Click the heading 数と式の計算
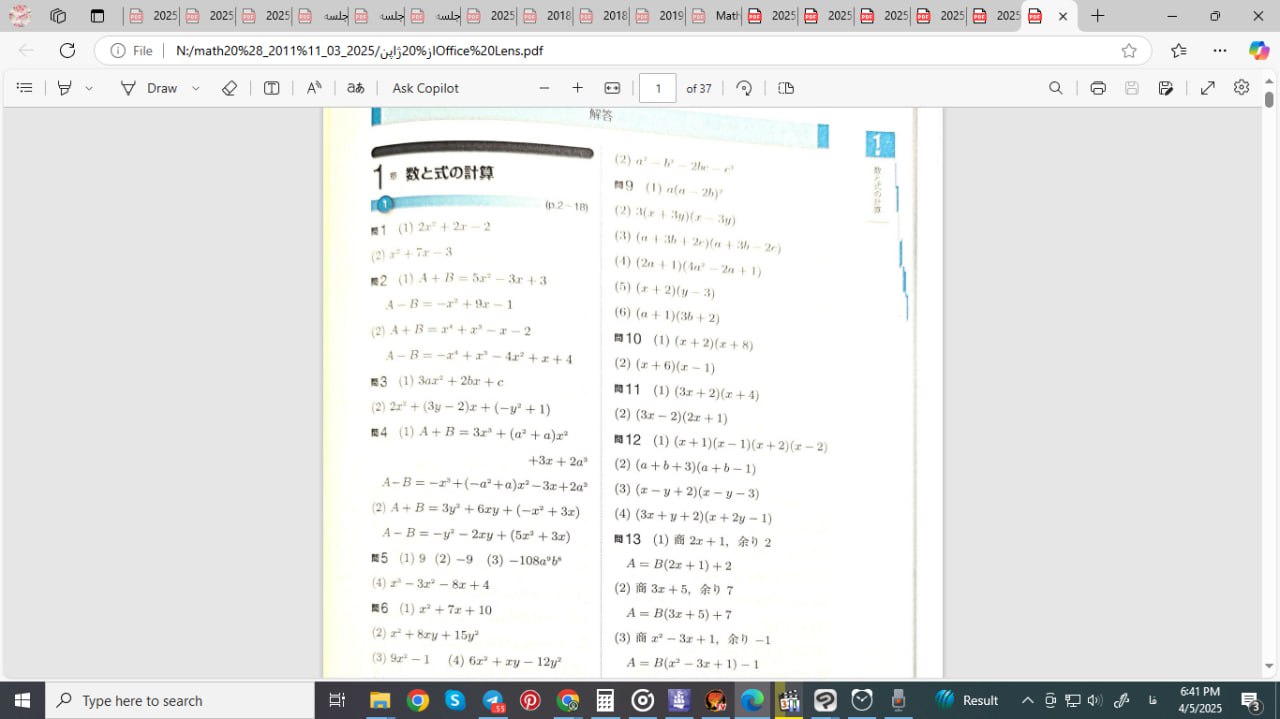Viewport: 1280px width, 719px height. [x=449, y=174]
